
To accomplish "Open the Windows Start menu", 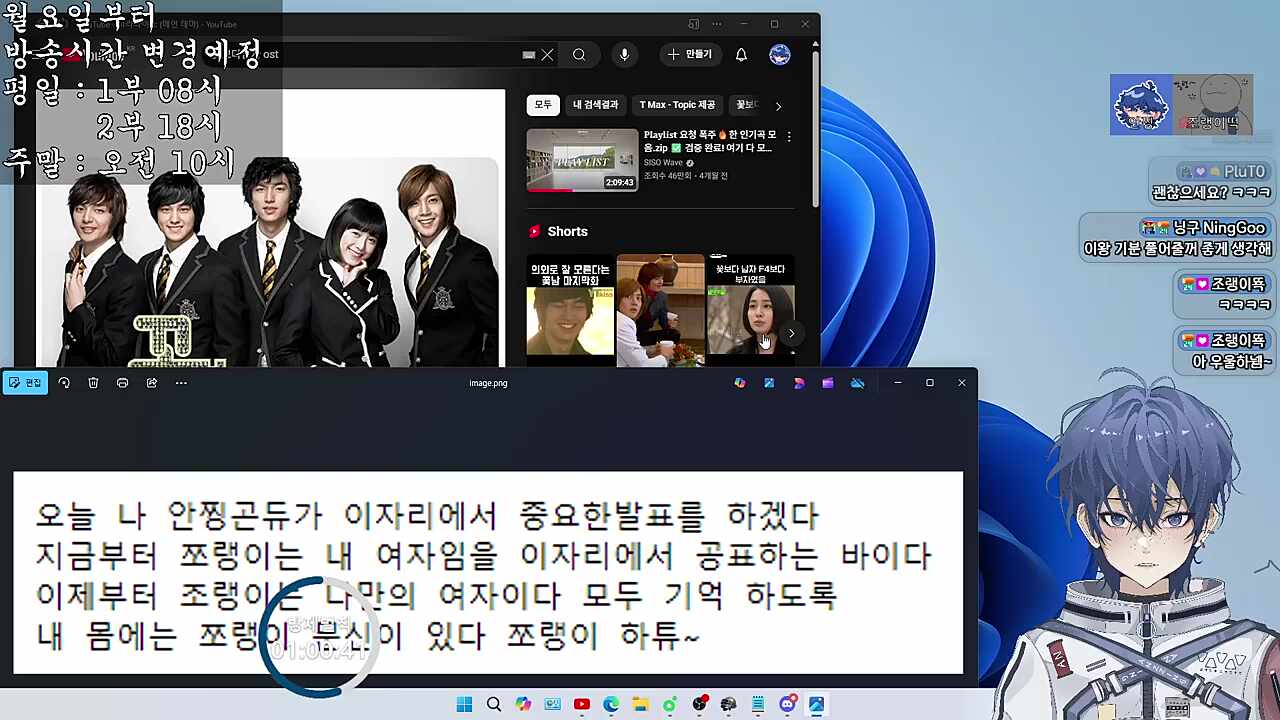I will point(464,705).
